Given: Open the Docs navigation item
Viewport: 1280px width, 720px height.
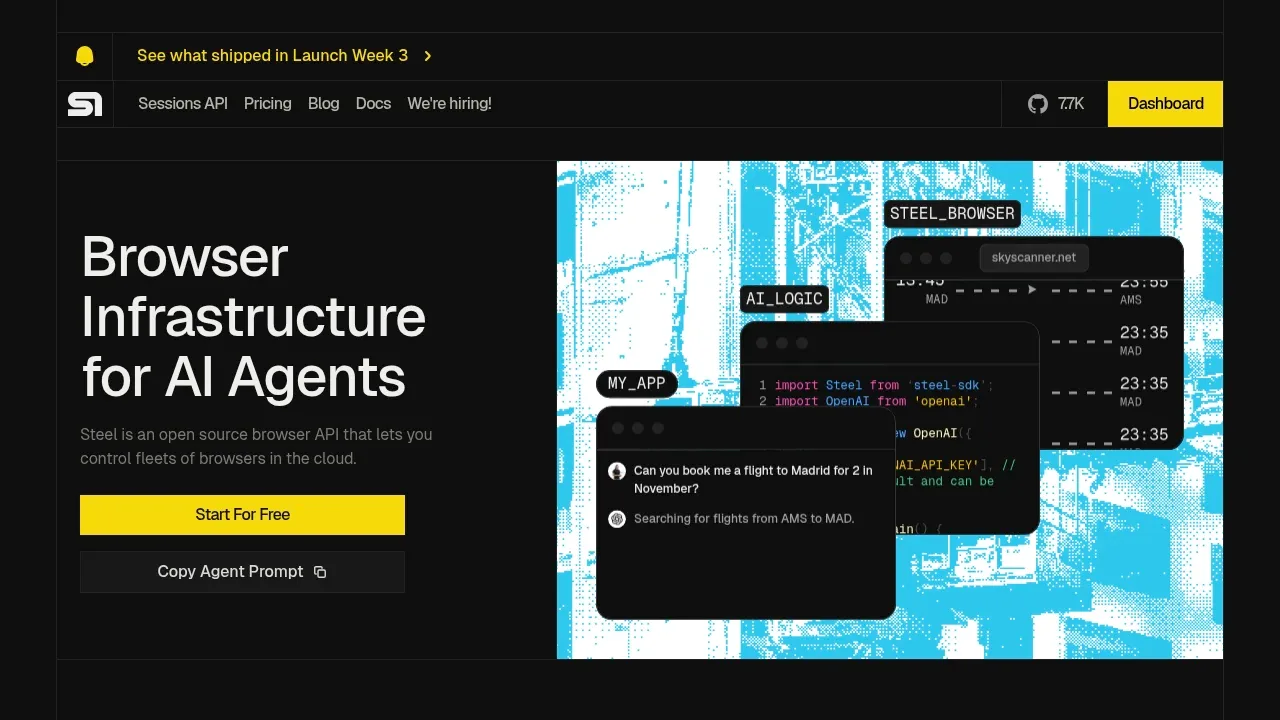Looking at the screenshot, I should click(x=373, y=104).
